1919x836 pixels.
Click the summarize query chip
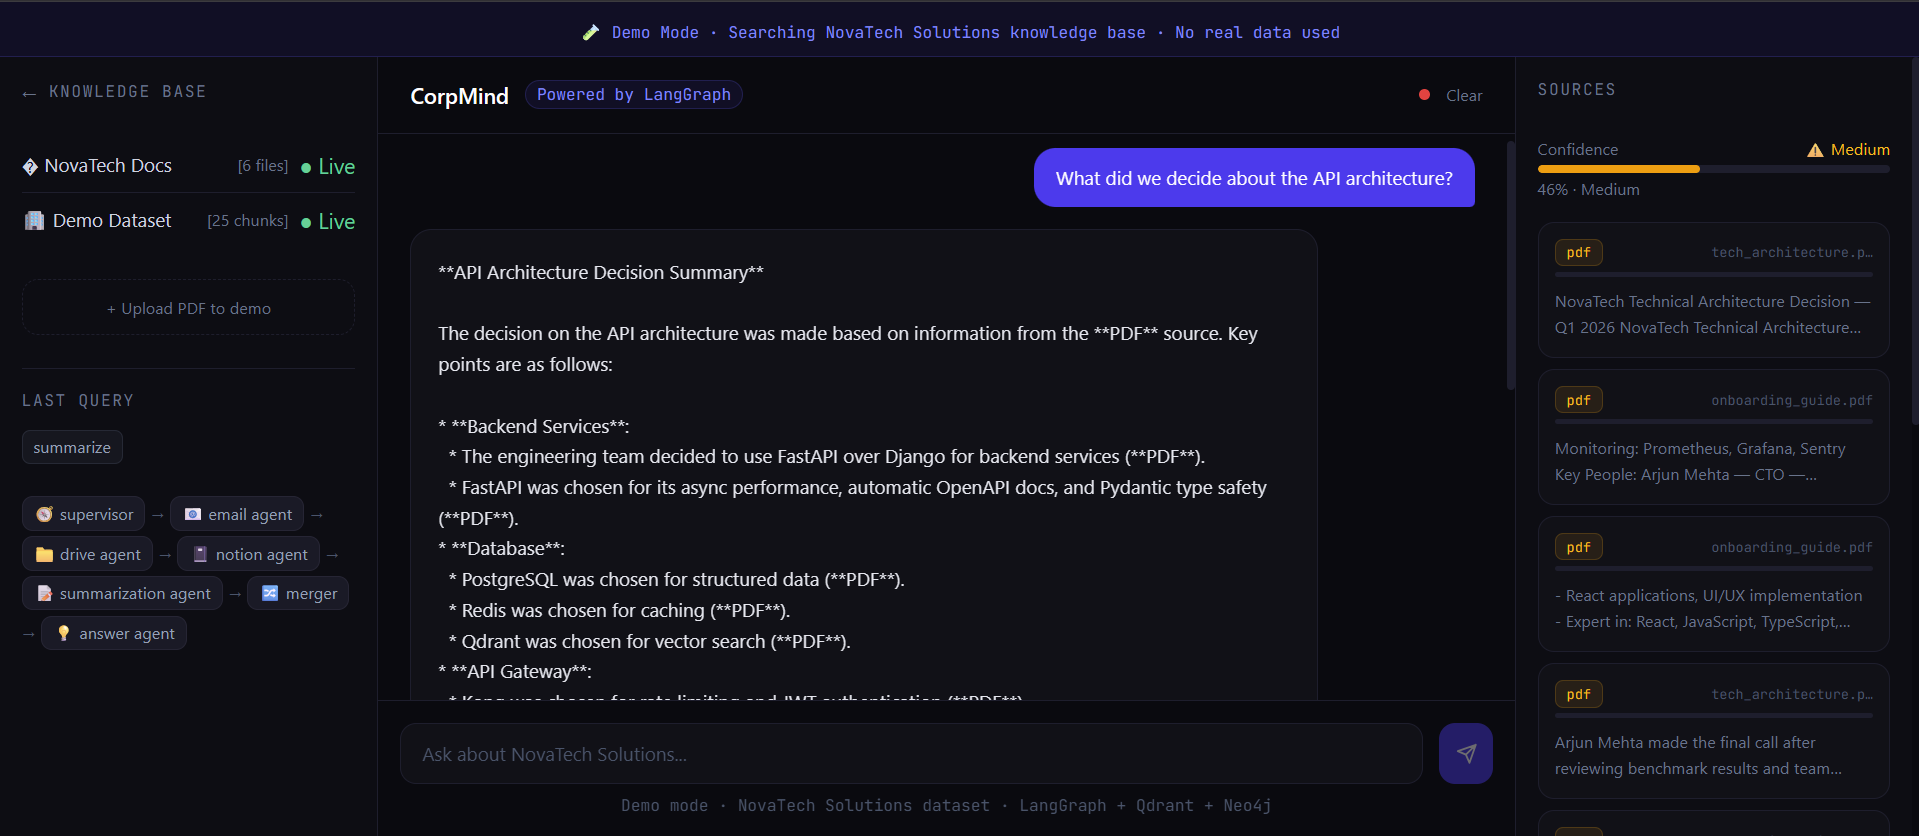pyautogui.click(x=72, y=447)
